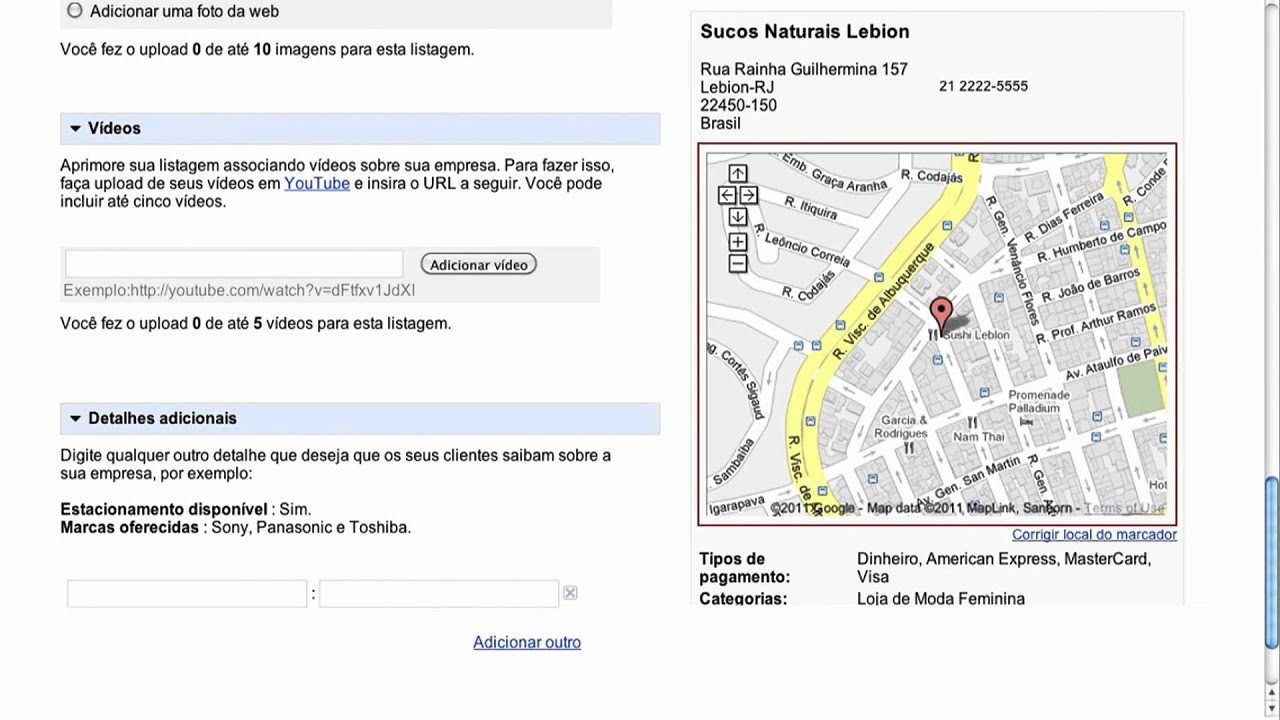
Task: Pan the map left with arrow control
Action: tap(727, 195)
